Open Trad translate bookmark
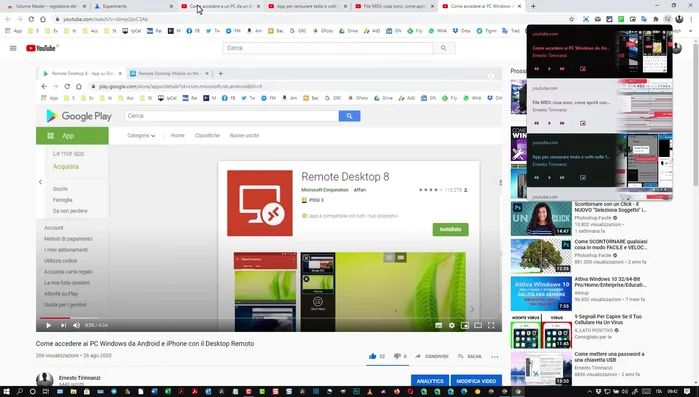This screenshot has height=397, width=699. tap(511, 31)
